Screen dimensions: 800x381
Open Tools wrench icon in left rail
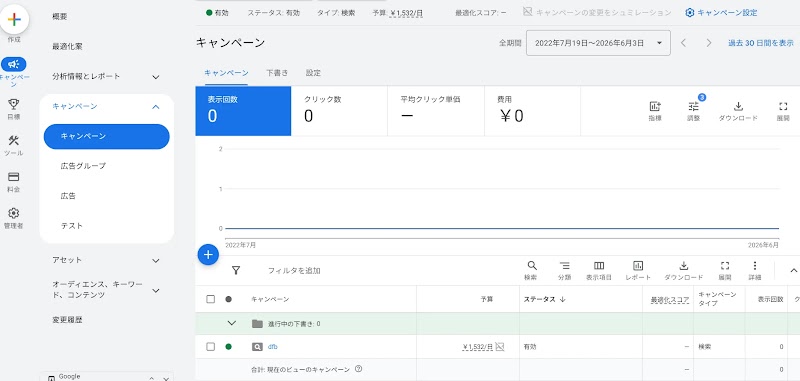[14, 141]
